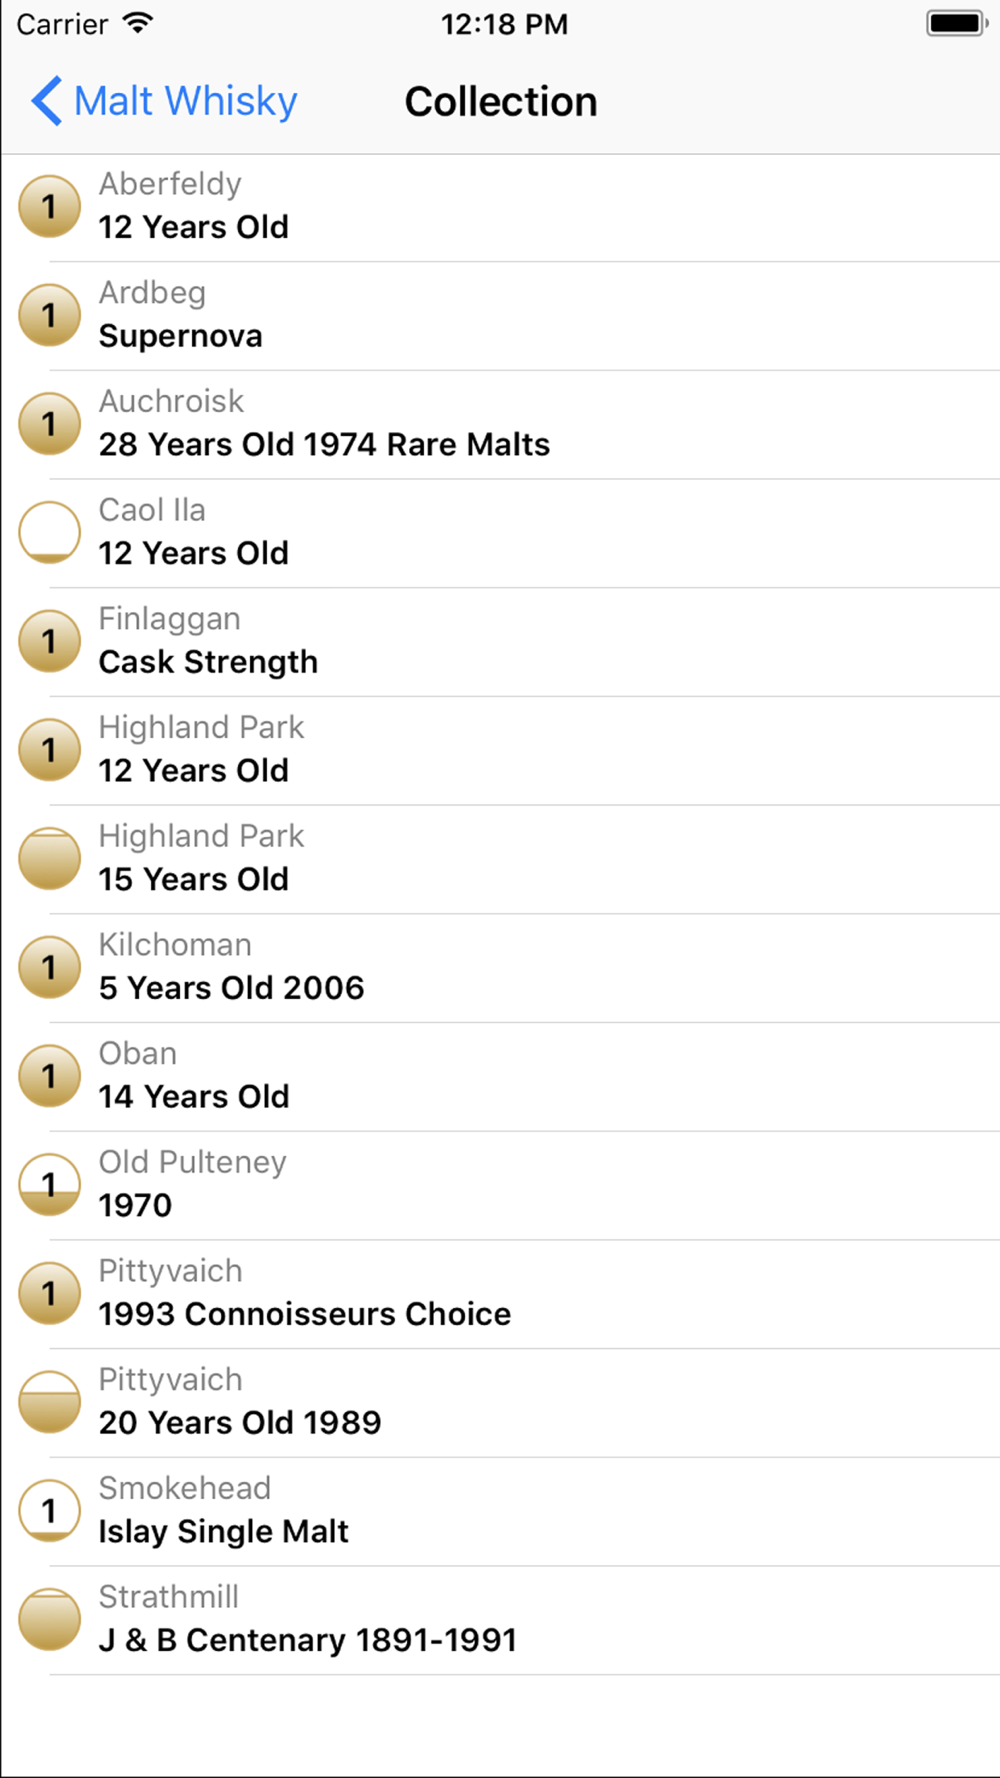Image resolution: width=1000 pixels, height=1778 pixels.
Task: Go back to Malt Whisky
Action: point(186,101)
